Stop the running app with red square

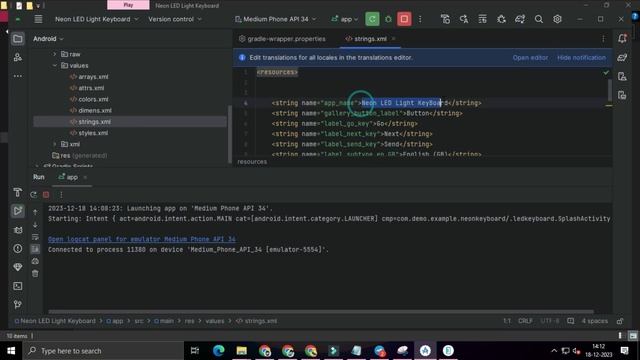pos(404,19)
